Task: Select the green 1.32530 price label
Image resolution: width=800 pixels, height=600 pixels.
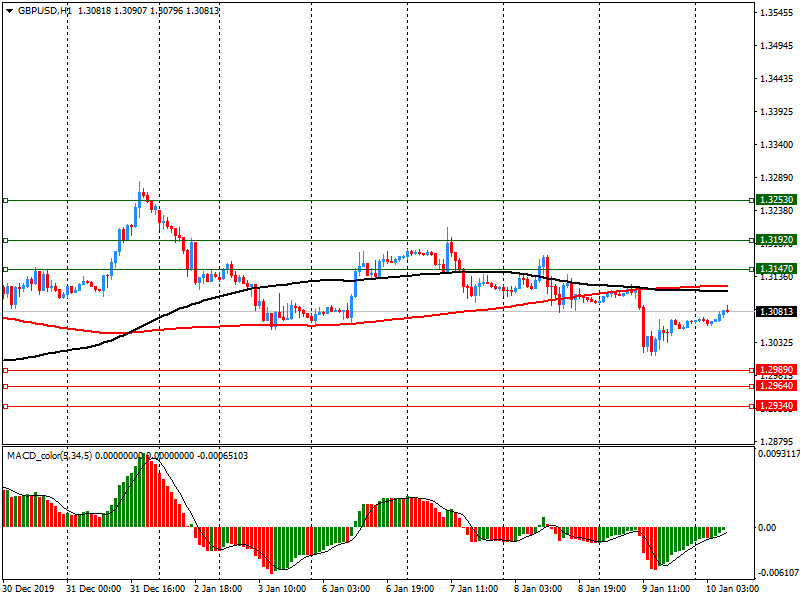Action: coord(776,200)
